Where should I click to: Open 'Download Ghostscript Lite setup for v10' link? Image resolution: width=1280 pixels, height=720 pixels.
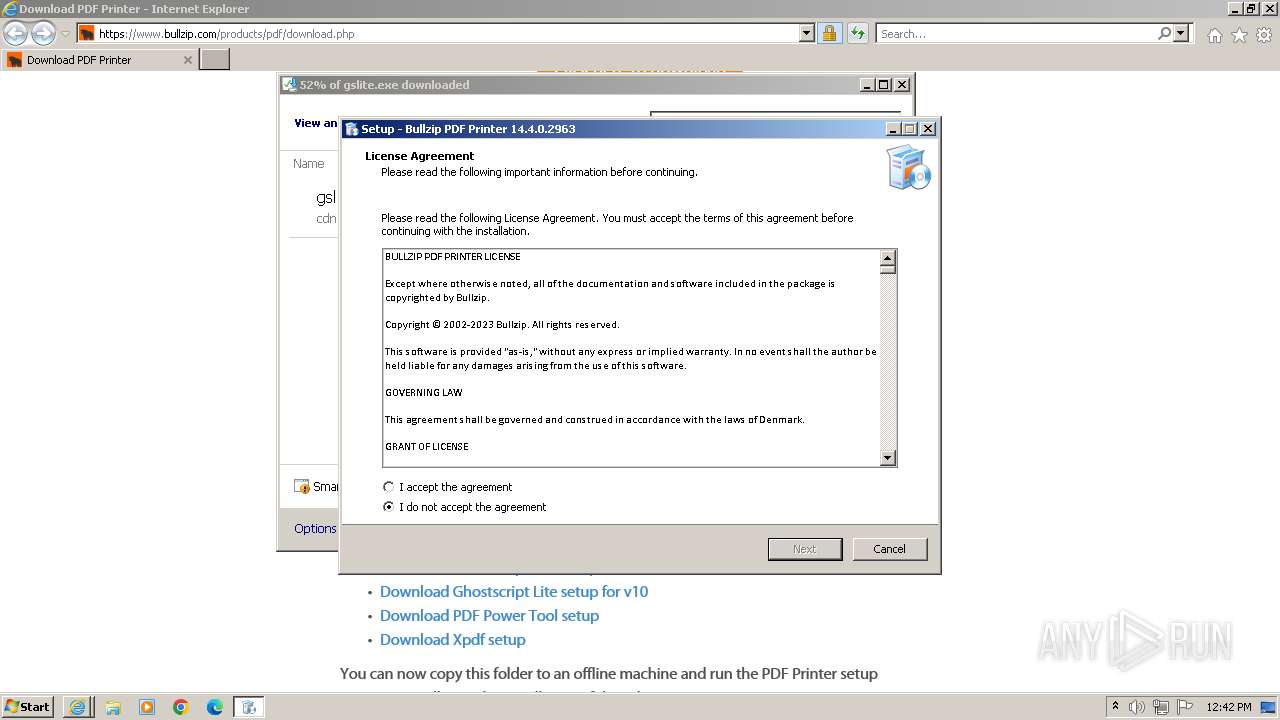click(514, 591)
